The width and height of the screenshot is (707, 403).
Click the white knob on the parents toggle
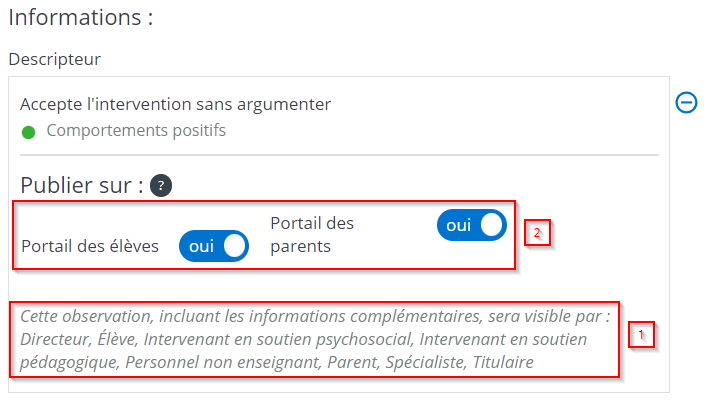tap(491, 226)
